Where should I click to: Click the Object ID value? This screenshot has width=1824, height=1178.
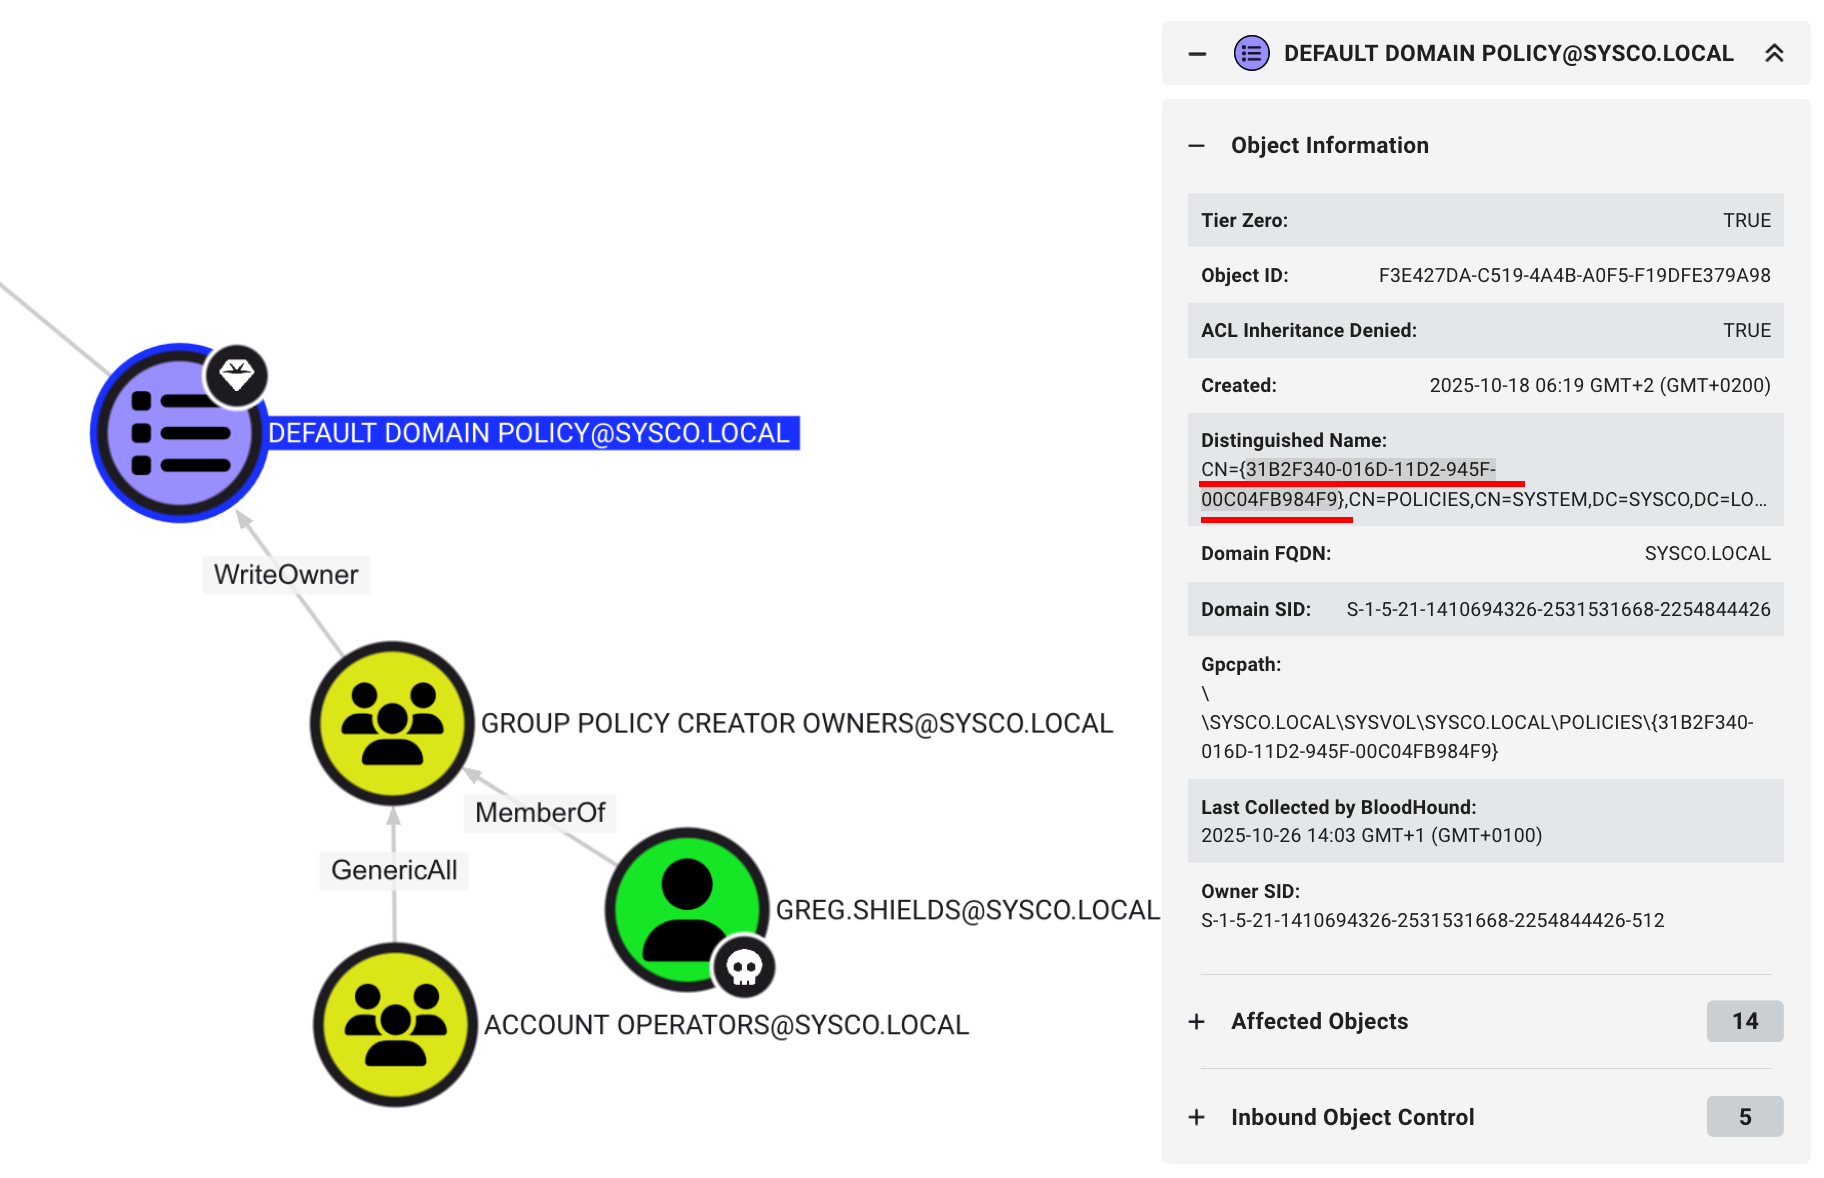point(1574,276)
